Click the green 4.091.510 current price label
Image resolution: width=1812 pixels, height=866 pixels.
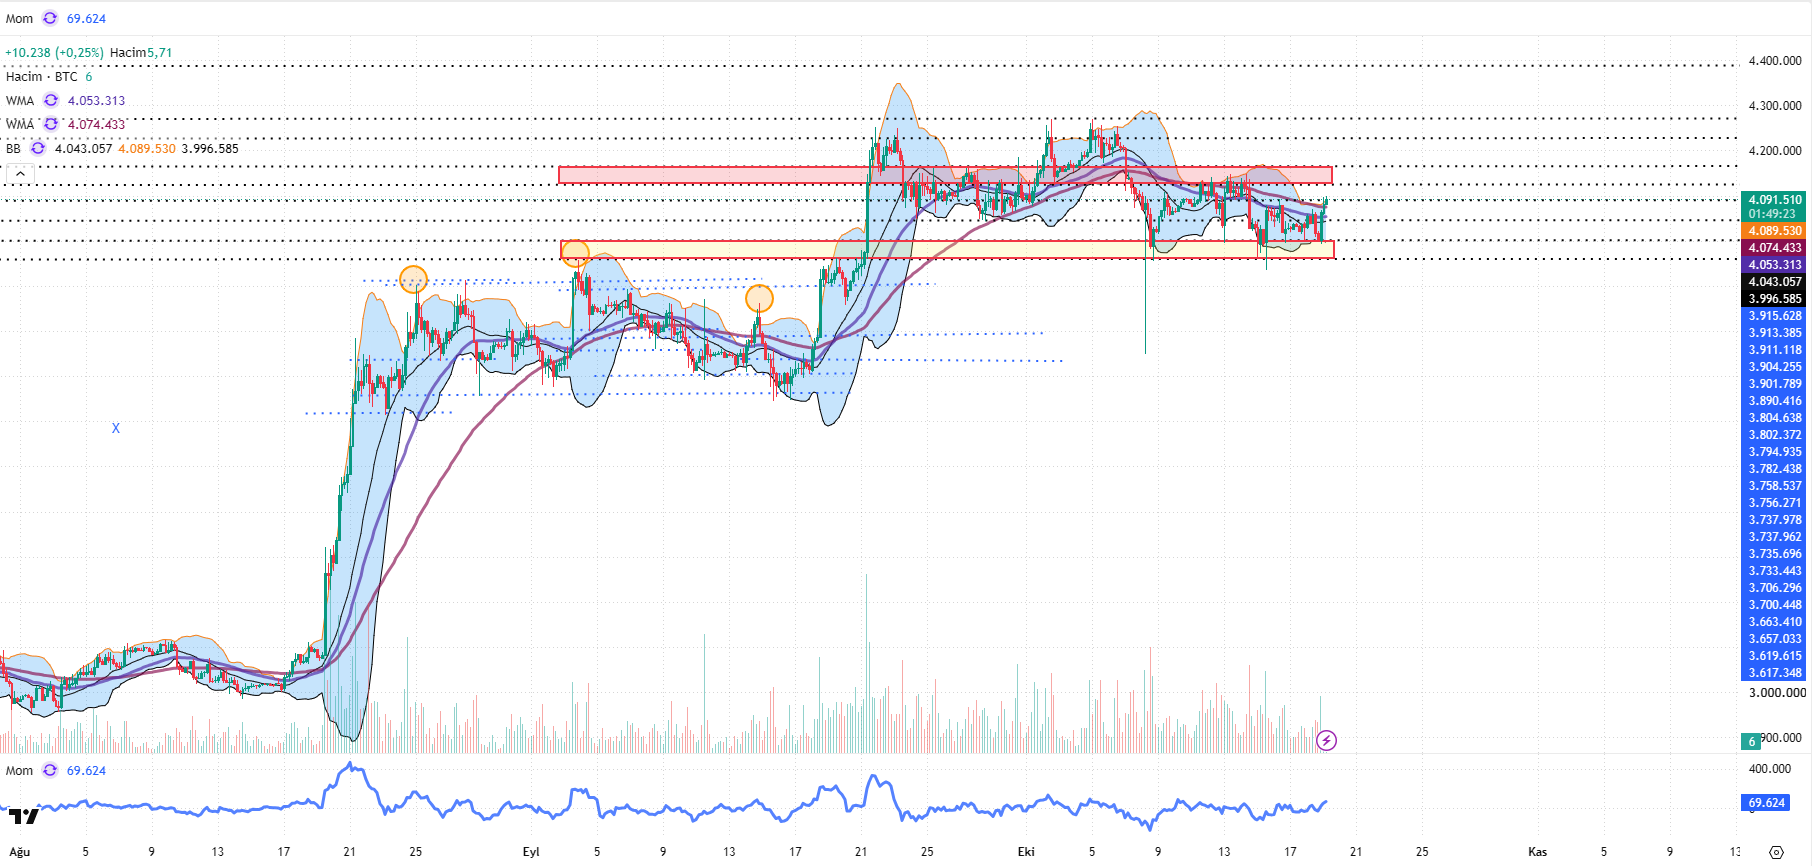pos(1773,206)
